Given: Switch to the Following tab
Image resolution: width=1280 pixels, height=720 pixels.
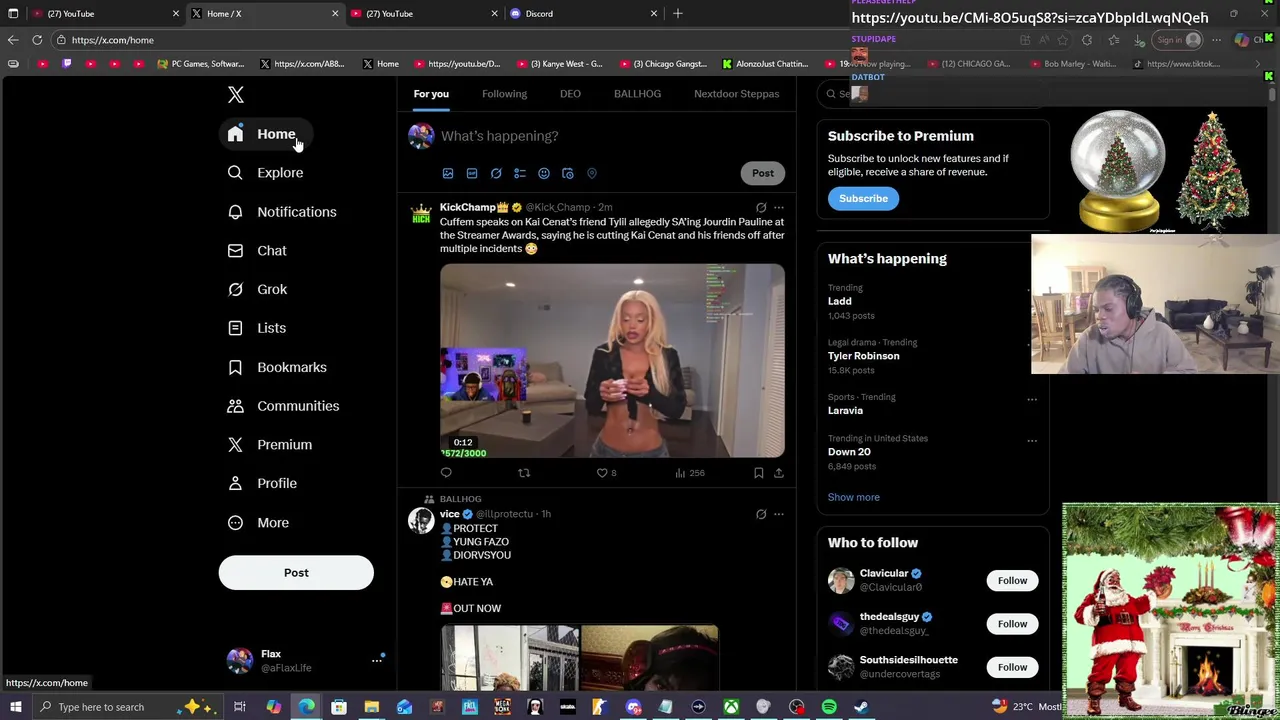Looking at the screenshot, I should [504, 94].
